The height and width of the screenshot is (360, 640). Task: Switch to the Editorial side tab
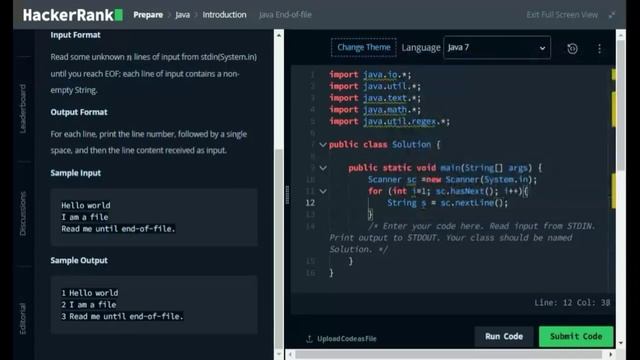click(x=22, y=318)
